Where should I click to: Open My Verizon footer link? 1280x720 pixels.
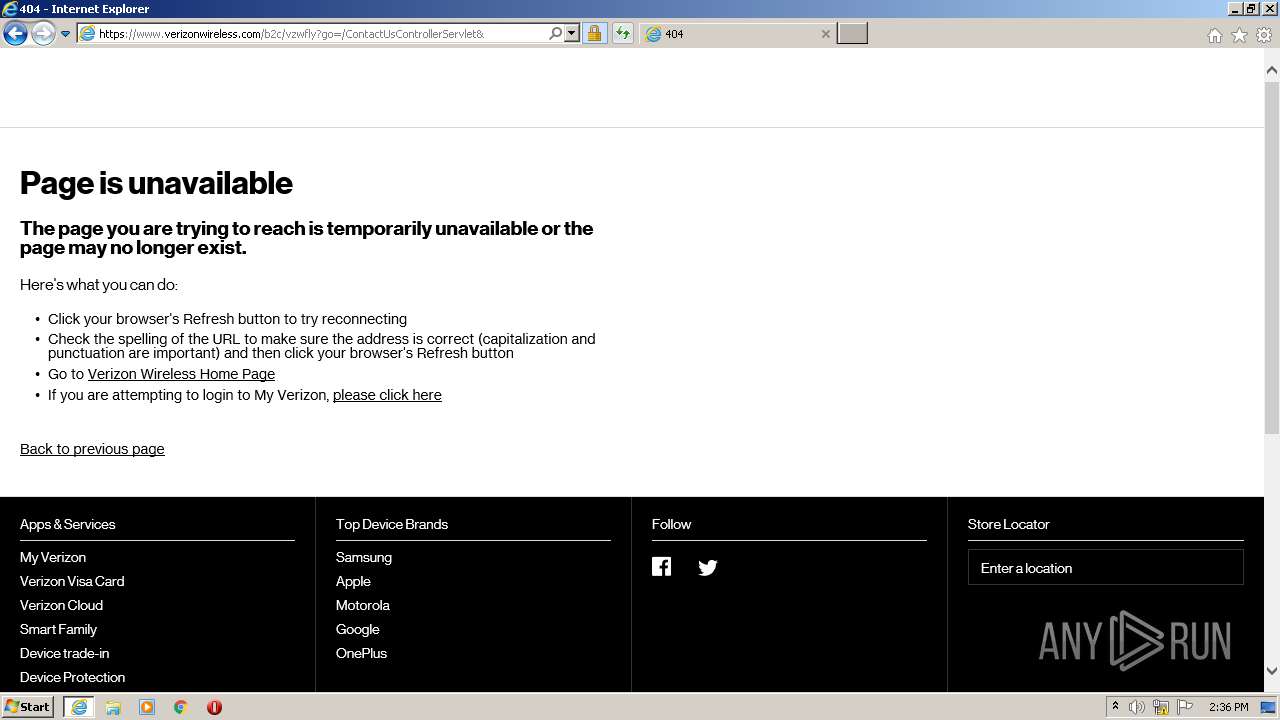click(x=53, y=557)
